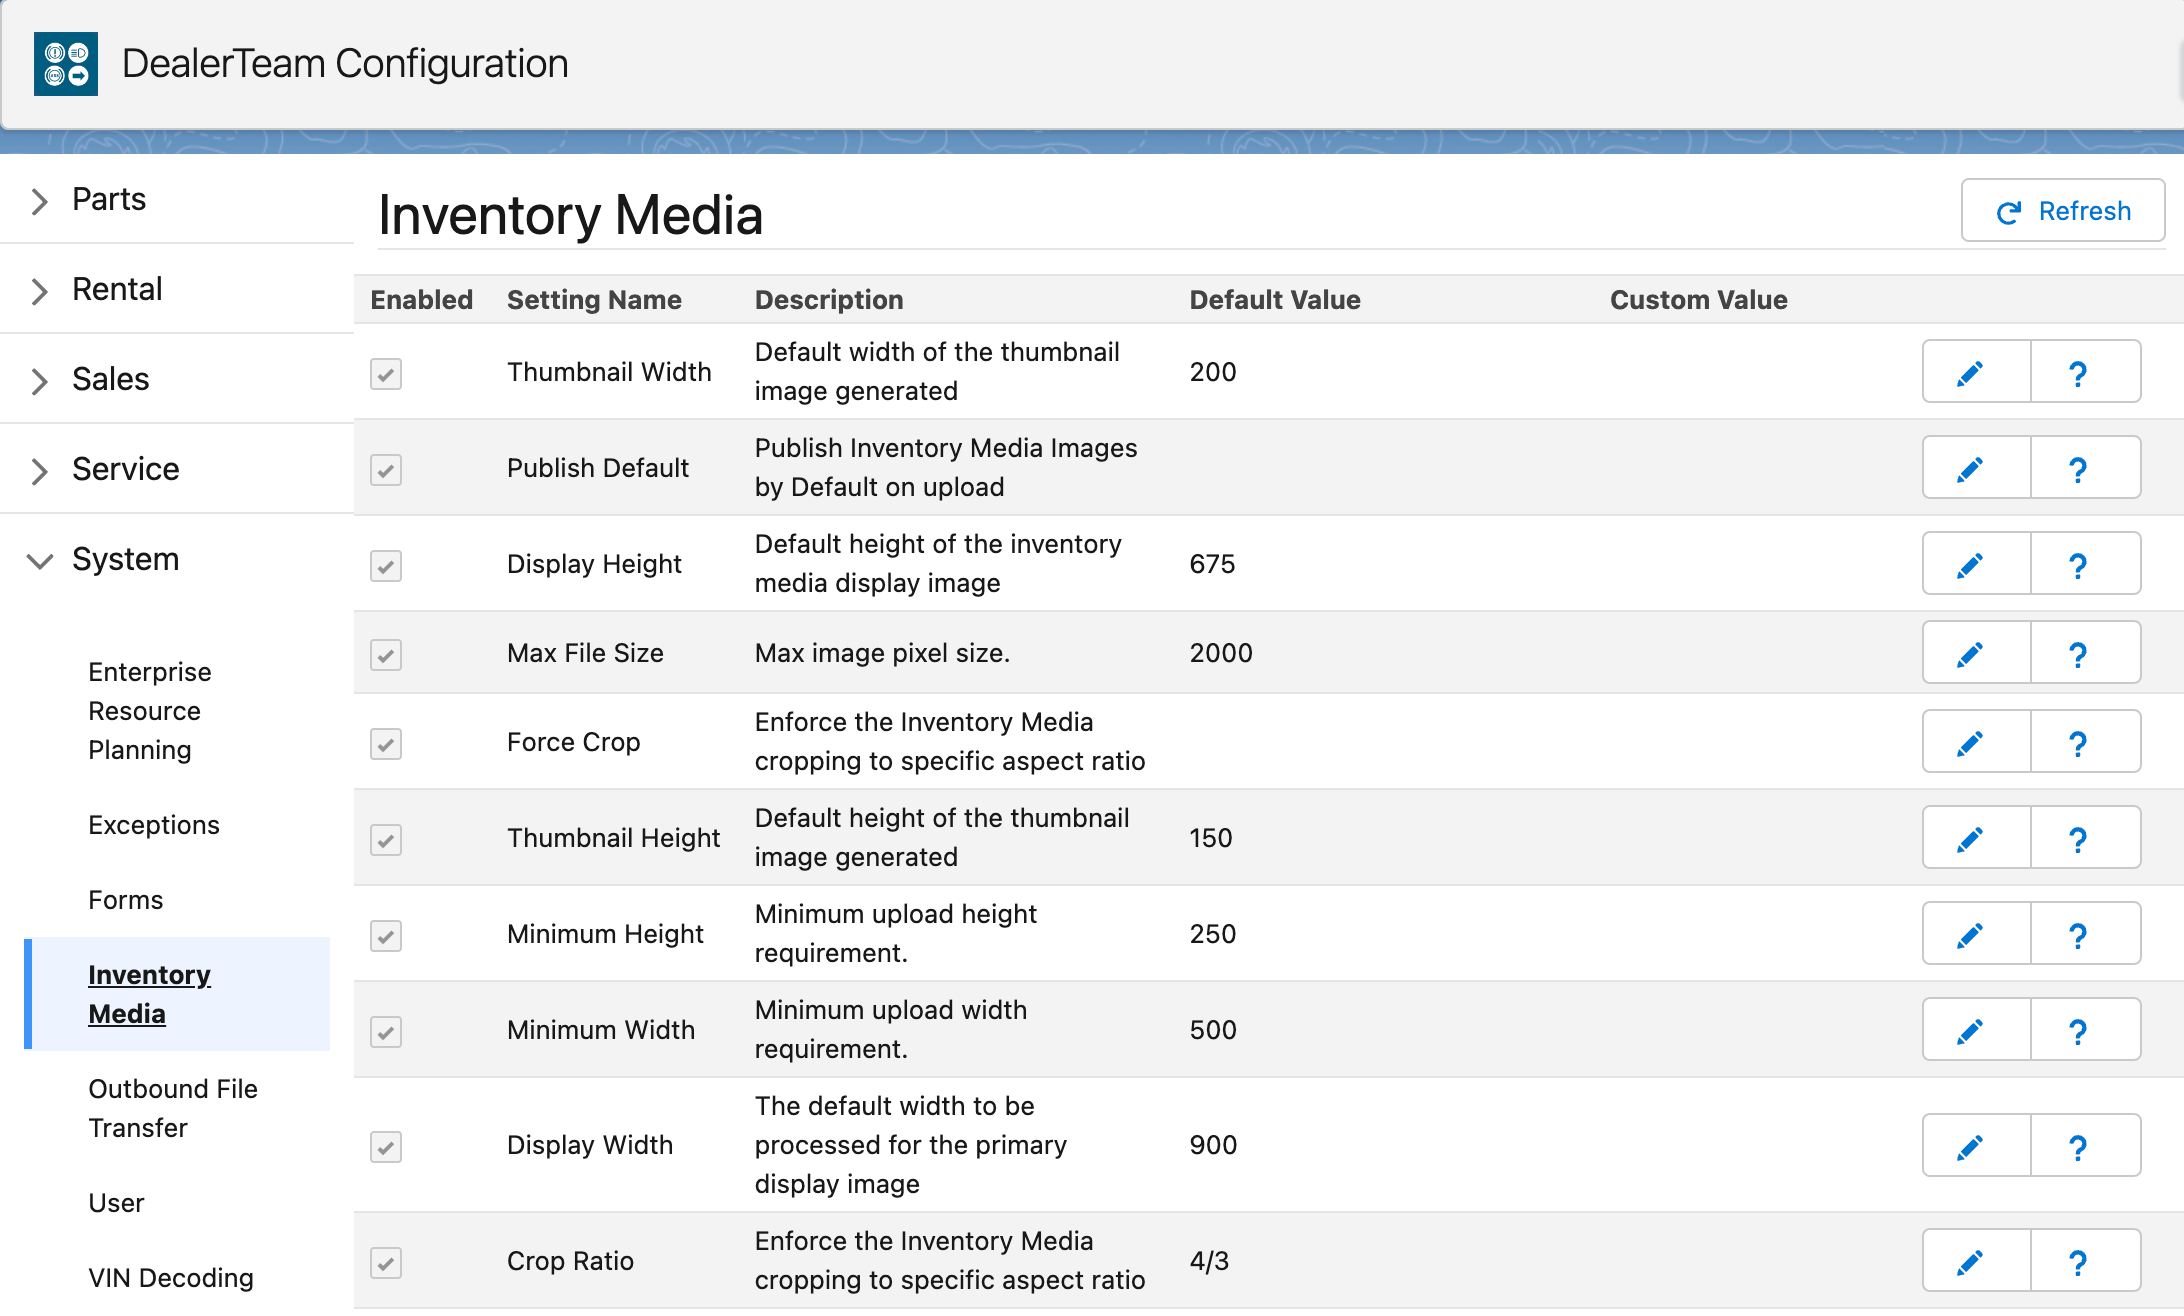2184x1316 pixels.
Task: Open help for Display Width
Action: (x=2085, y=1146)
